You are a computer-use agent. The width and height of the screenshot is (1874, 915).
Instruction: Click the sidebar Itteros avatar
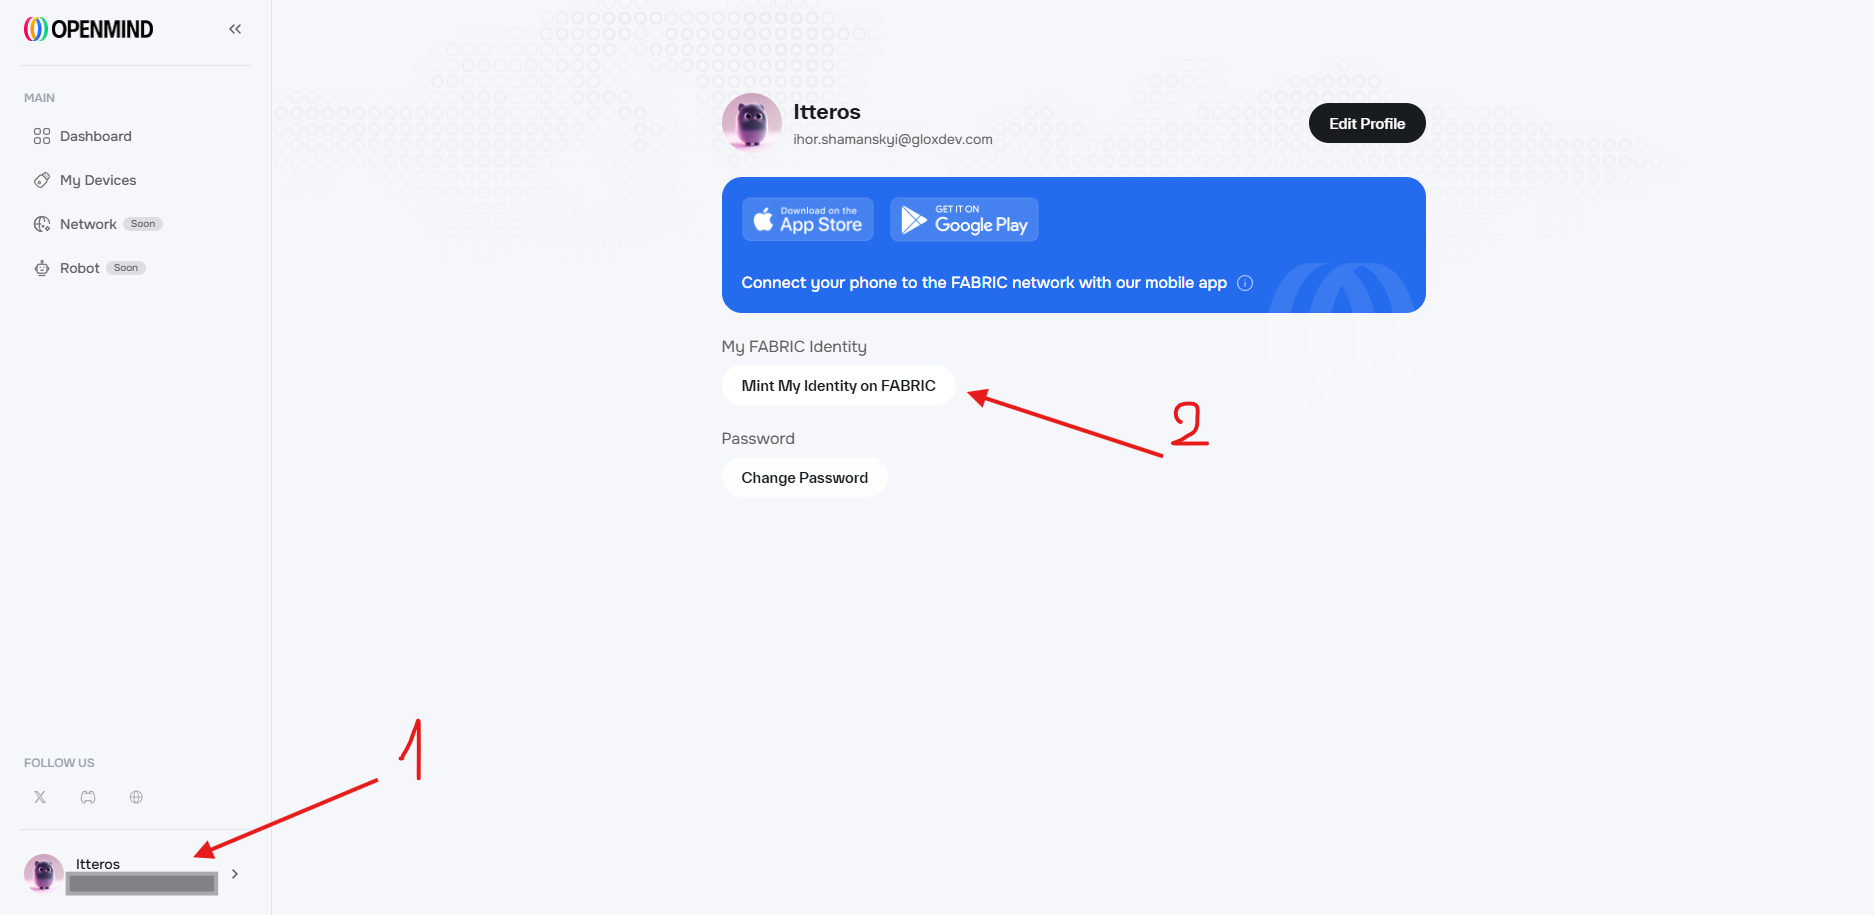[44, 873]
